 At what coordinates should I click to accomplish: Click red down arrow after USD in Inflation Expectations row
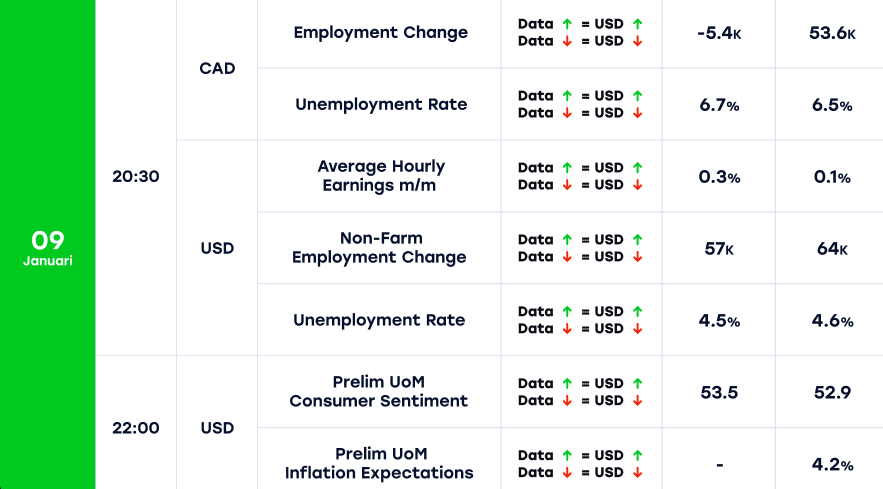click(638, 473)
